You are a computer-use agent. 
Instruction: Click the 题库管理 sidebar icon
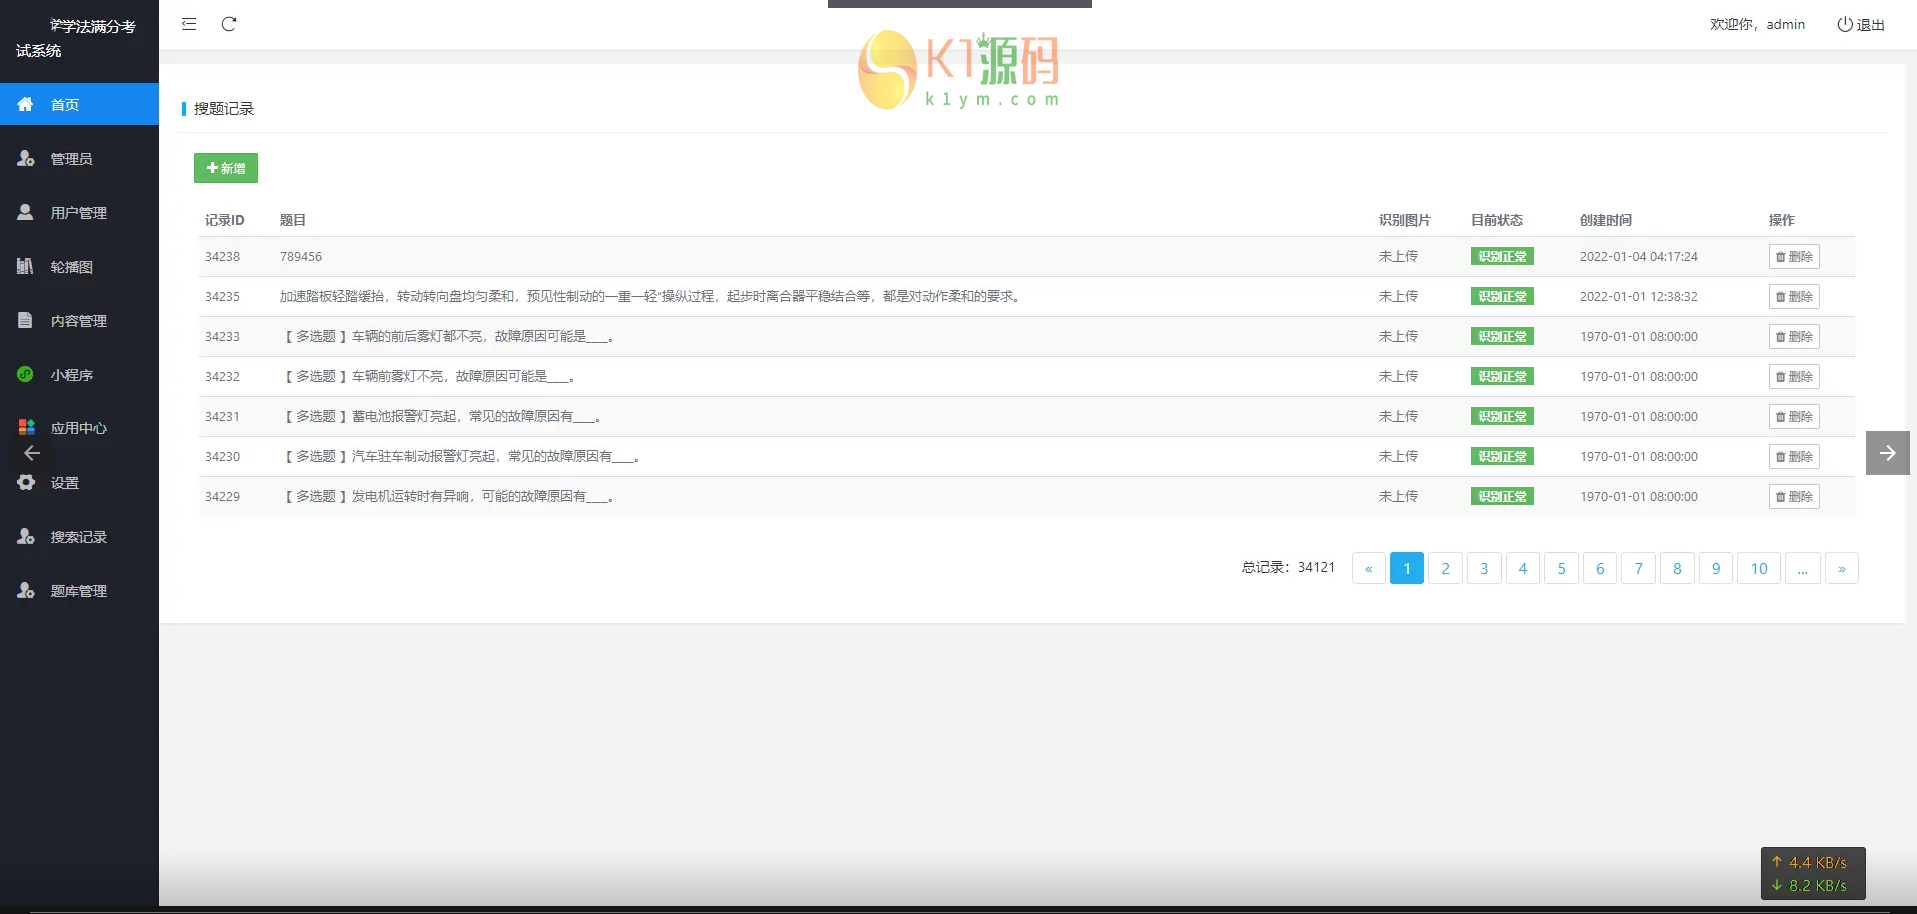click(x=26, y=590)
